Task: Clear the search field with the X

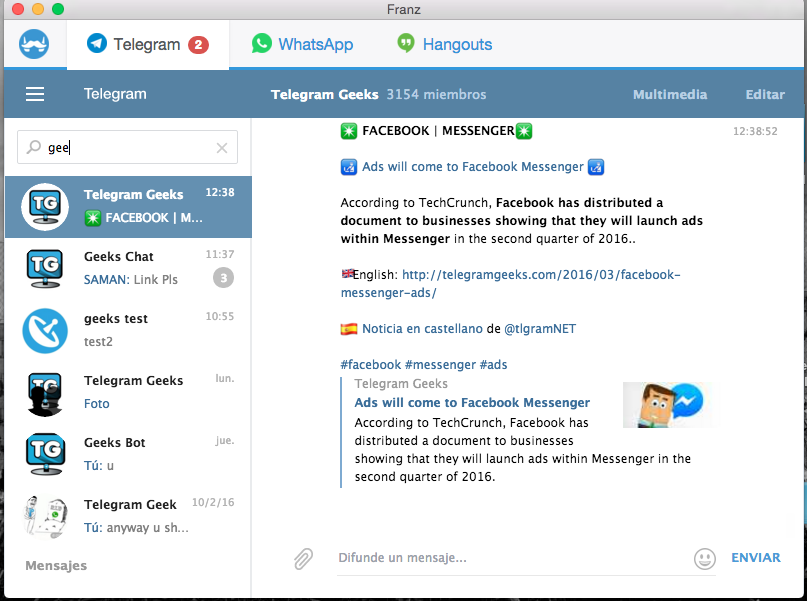Action: [222, 148]
